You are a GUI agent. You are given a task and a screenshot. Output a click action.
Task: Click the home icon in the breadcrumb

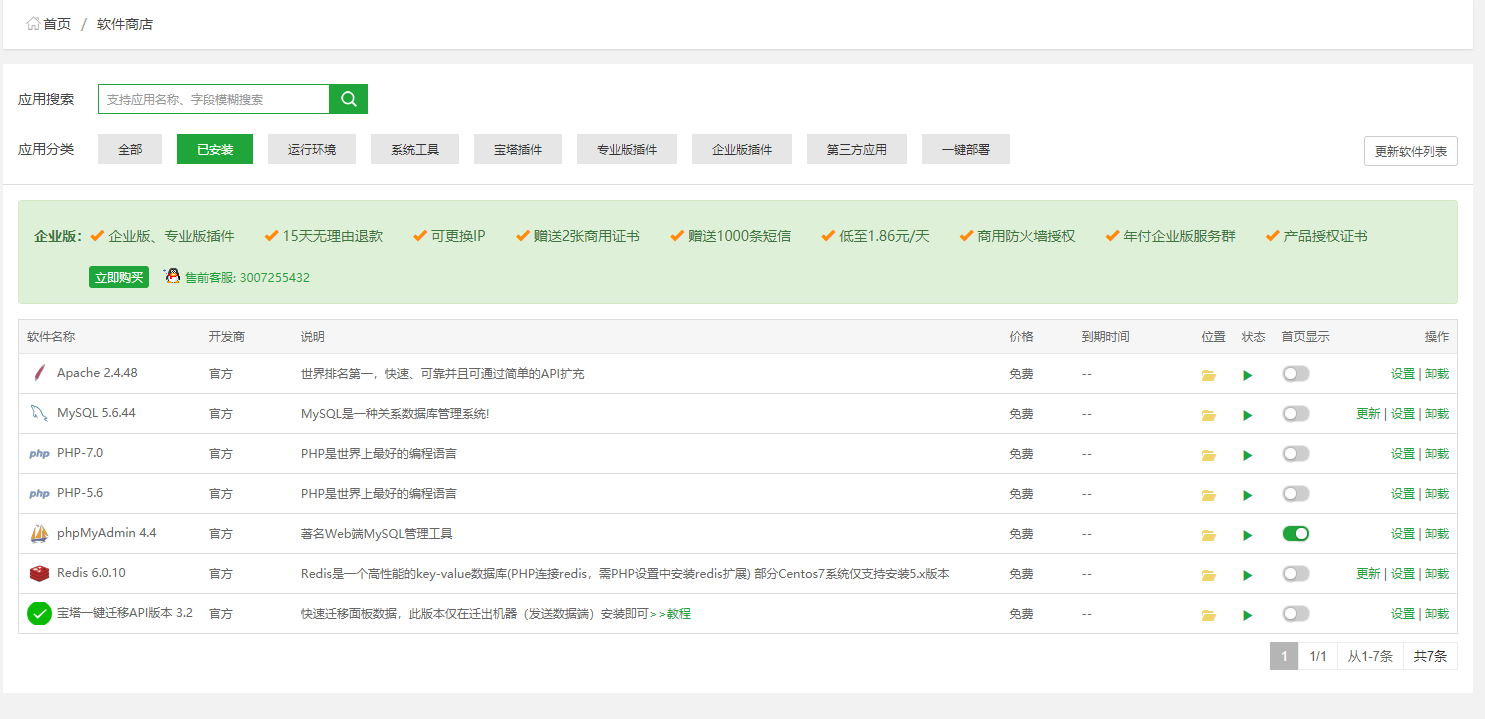[x=33, y=23]
